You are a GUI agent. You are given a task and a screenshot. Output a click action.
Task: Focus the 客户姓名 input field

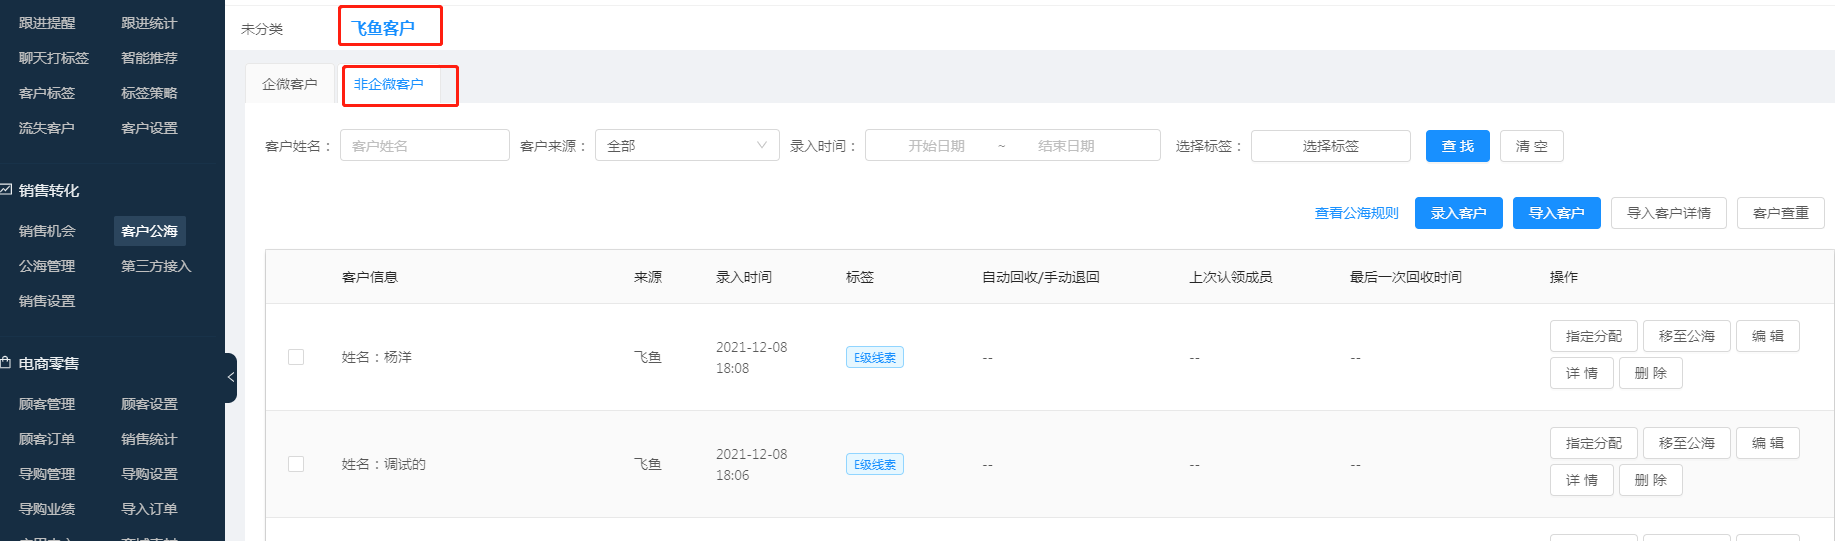coord(425,145)
